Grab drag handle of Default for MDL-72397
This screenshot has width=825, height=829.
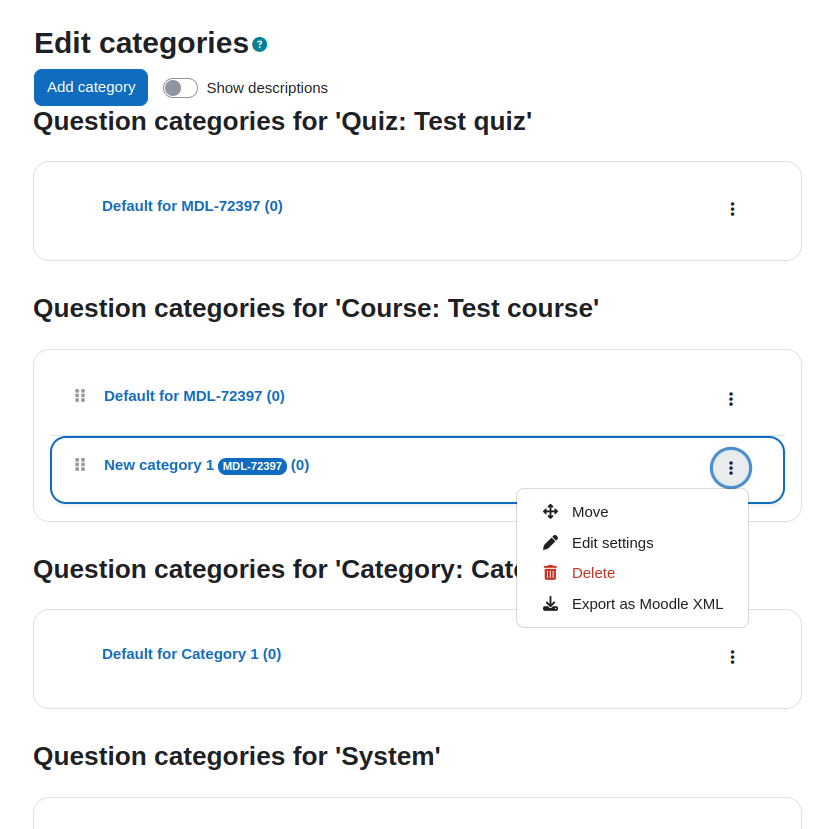[x=80, y=395]
